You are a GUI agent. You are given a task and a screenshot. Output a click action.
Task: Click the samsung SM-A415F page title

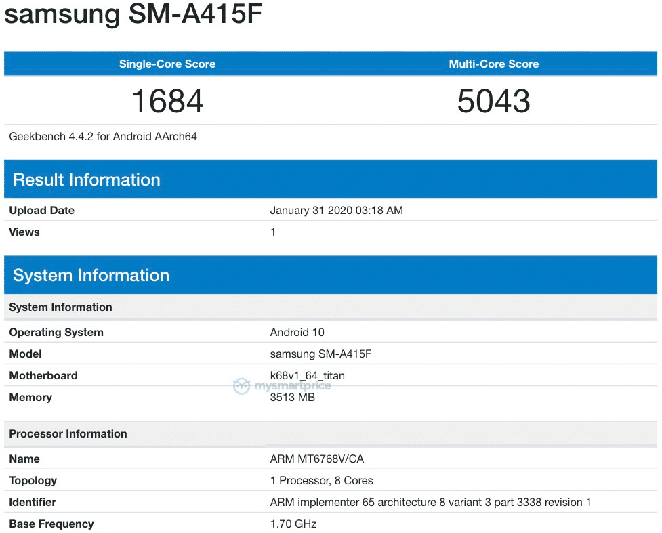(x=138, y=19)
